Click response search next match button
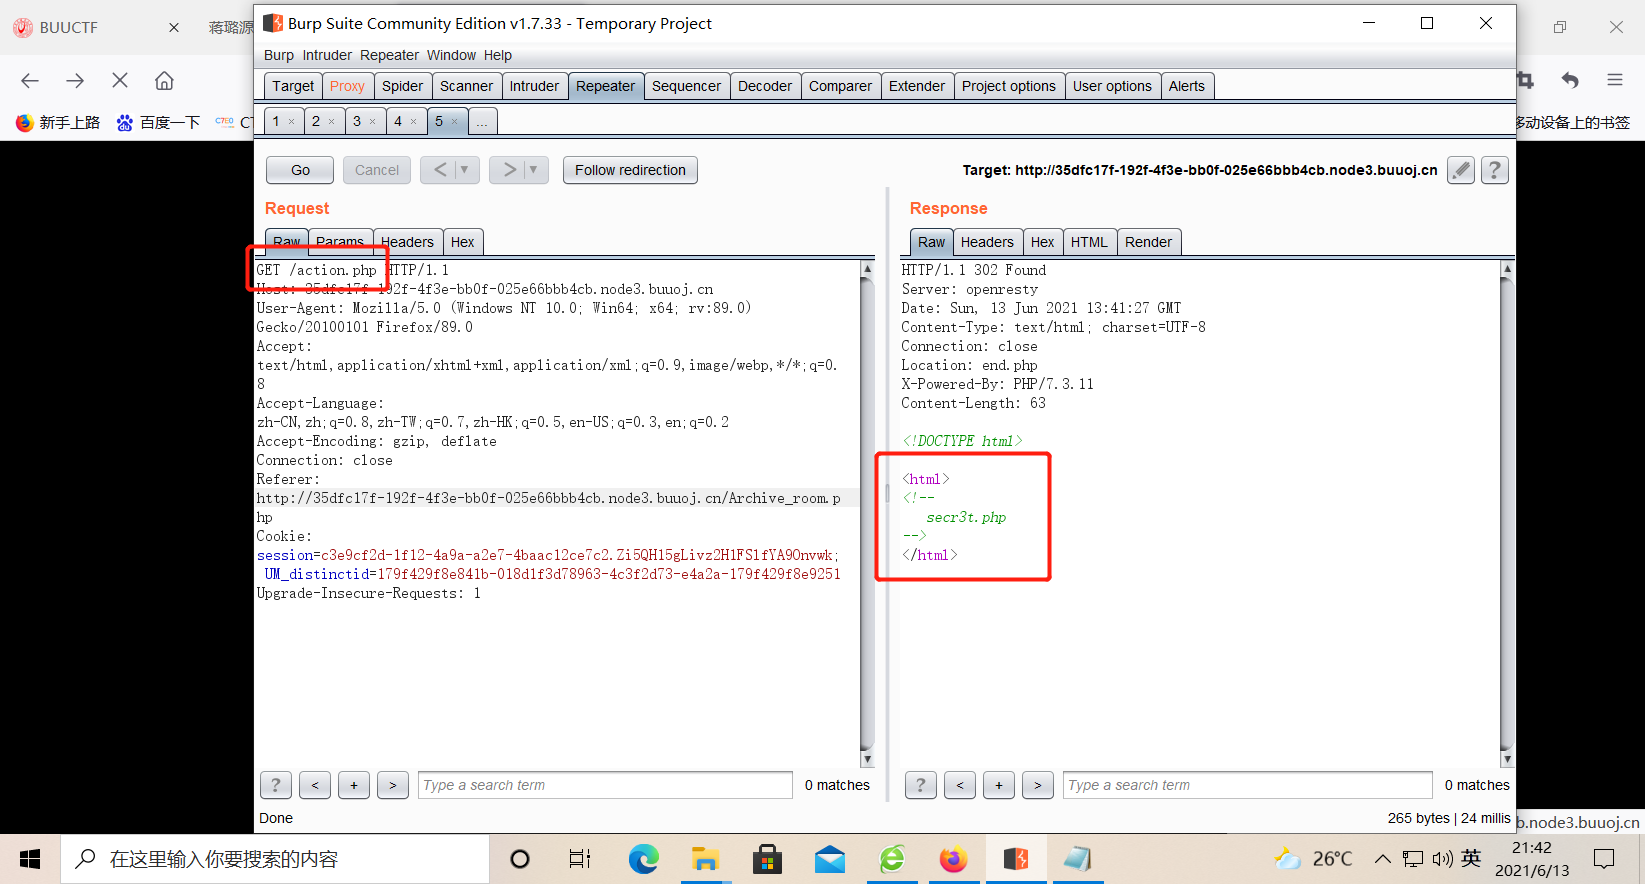The image size is (1645, 884). [x=1038, y=785]
